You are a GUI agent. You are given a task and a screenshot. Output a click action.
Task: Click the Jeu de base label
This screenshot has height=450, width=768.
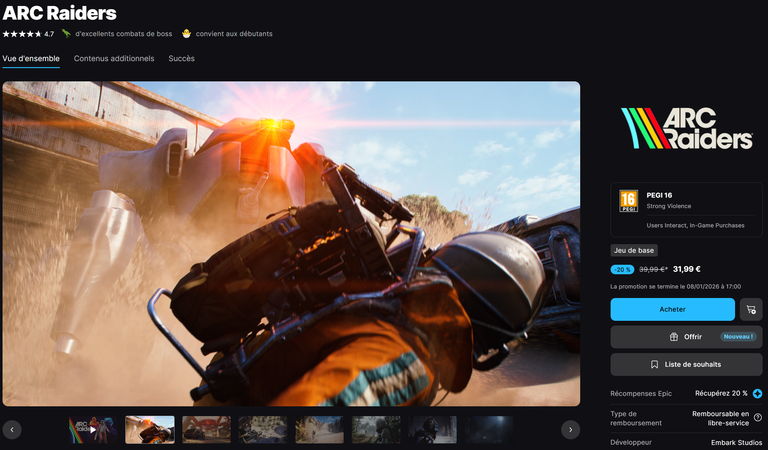(x=634, y=250)
